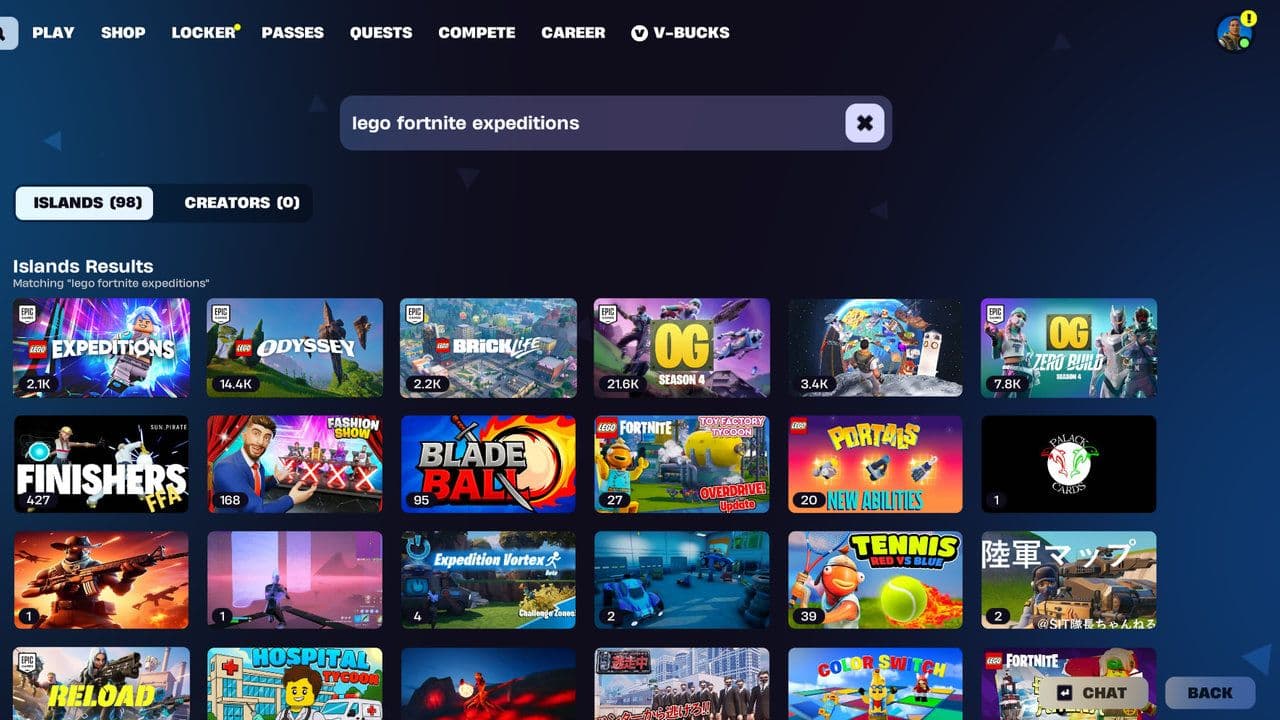Click the V-Bucks coin icon
This screenshot has height=720, width=1280.
click(639, 33)
